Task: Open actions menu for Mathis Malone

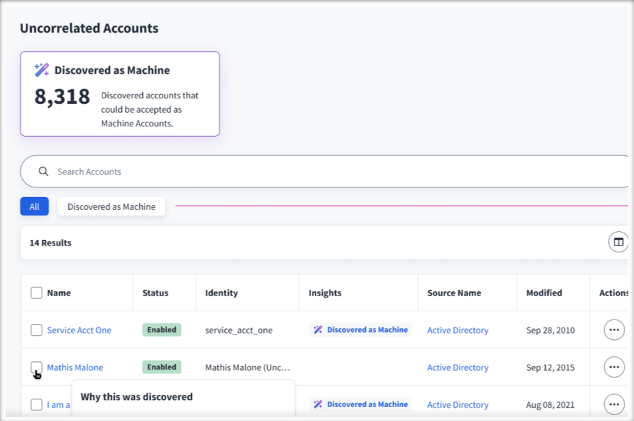Action: tap(614, 367)
